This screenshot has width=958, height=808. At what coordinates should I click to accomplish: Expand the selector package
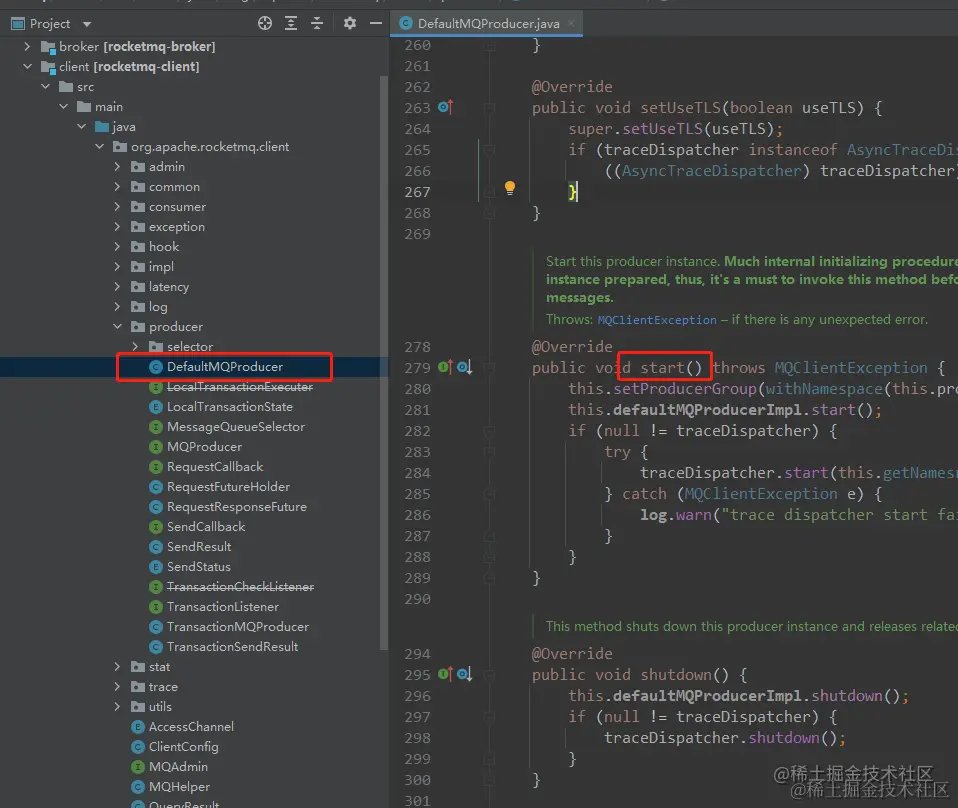(x=136, y=347)
